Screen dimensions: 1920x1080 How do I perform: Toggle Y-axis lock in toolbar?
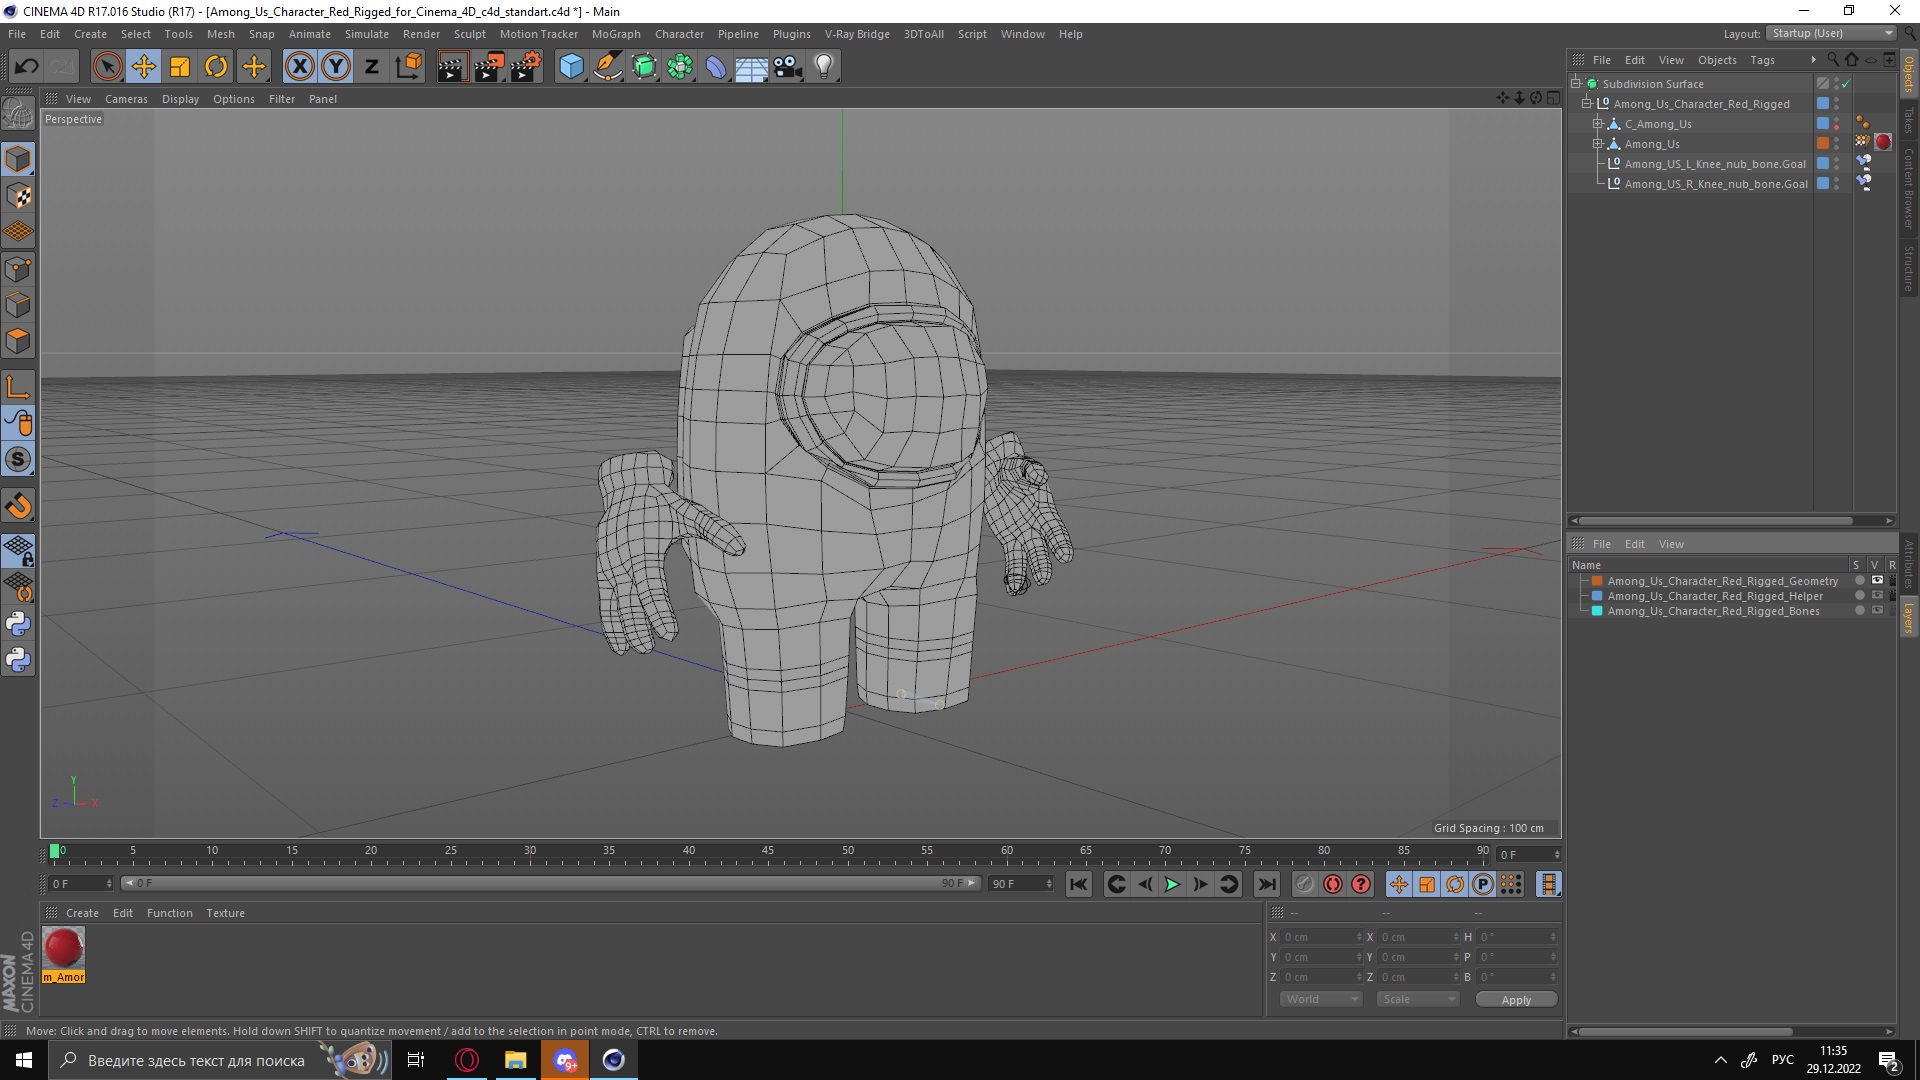coord(336,67)
